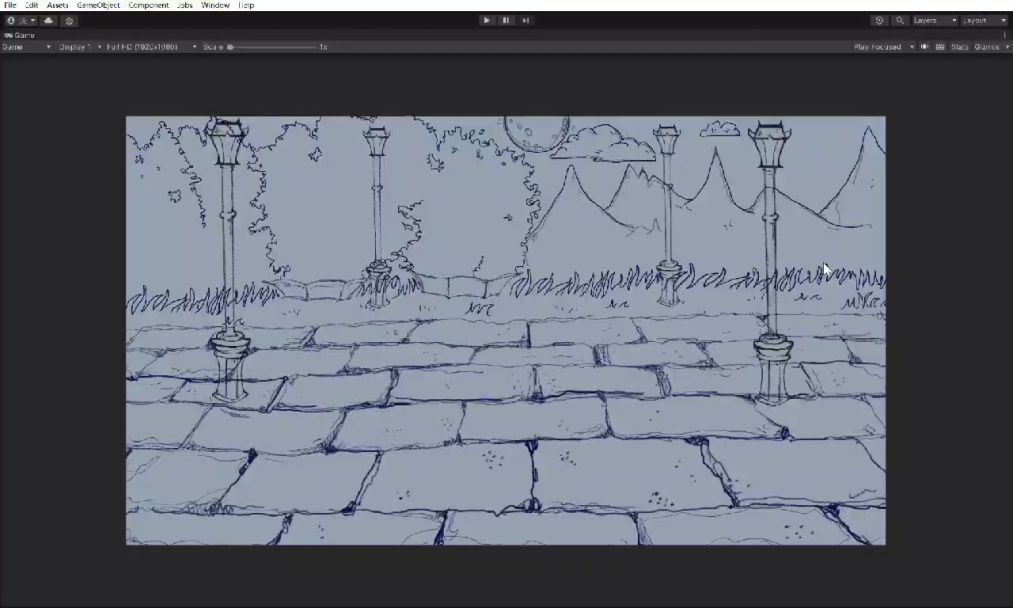Open the Layers dropdown
1013x608 pixels.
[x=934, y=20]
